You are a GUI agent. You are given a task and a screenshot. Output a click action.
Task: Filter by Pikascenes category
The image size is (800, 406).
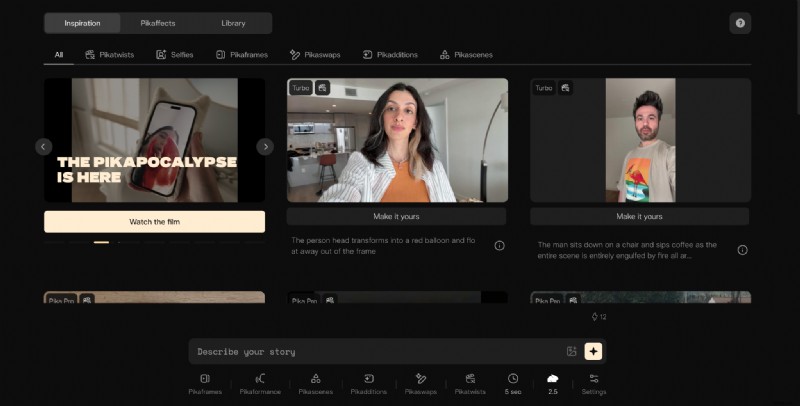466,55
